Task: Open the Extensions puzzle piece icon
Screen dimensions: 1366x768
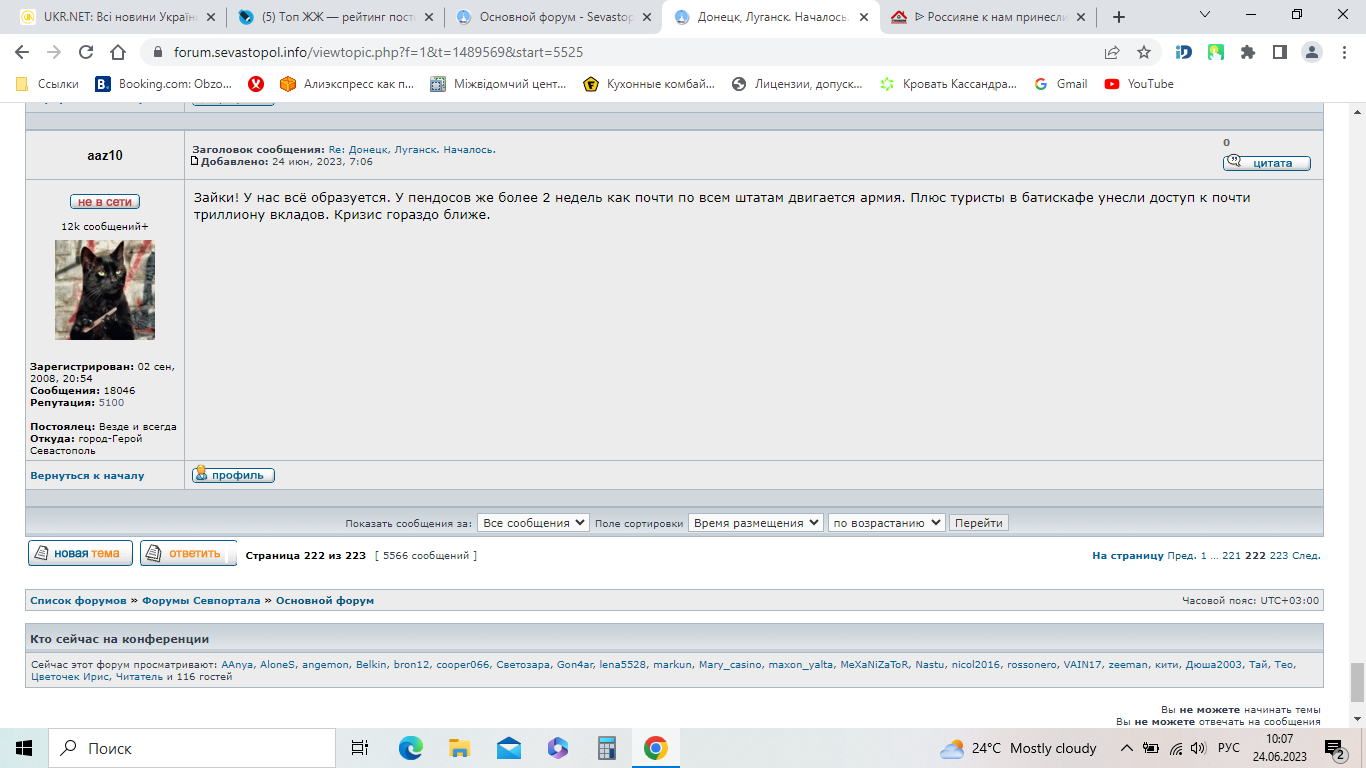Action: pos(1247,52)
